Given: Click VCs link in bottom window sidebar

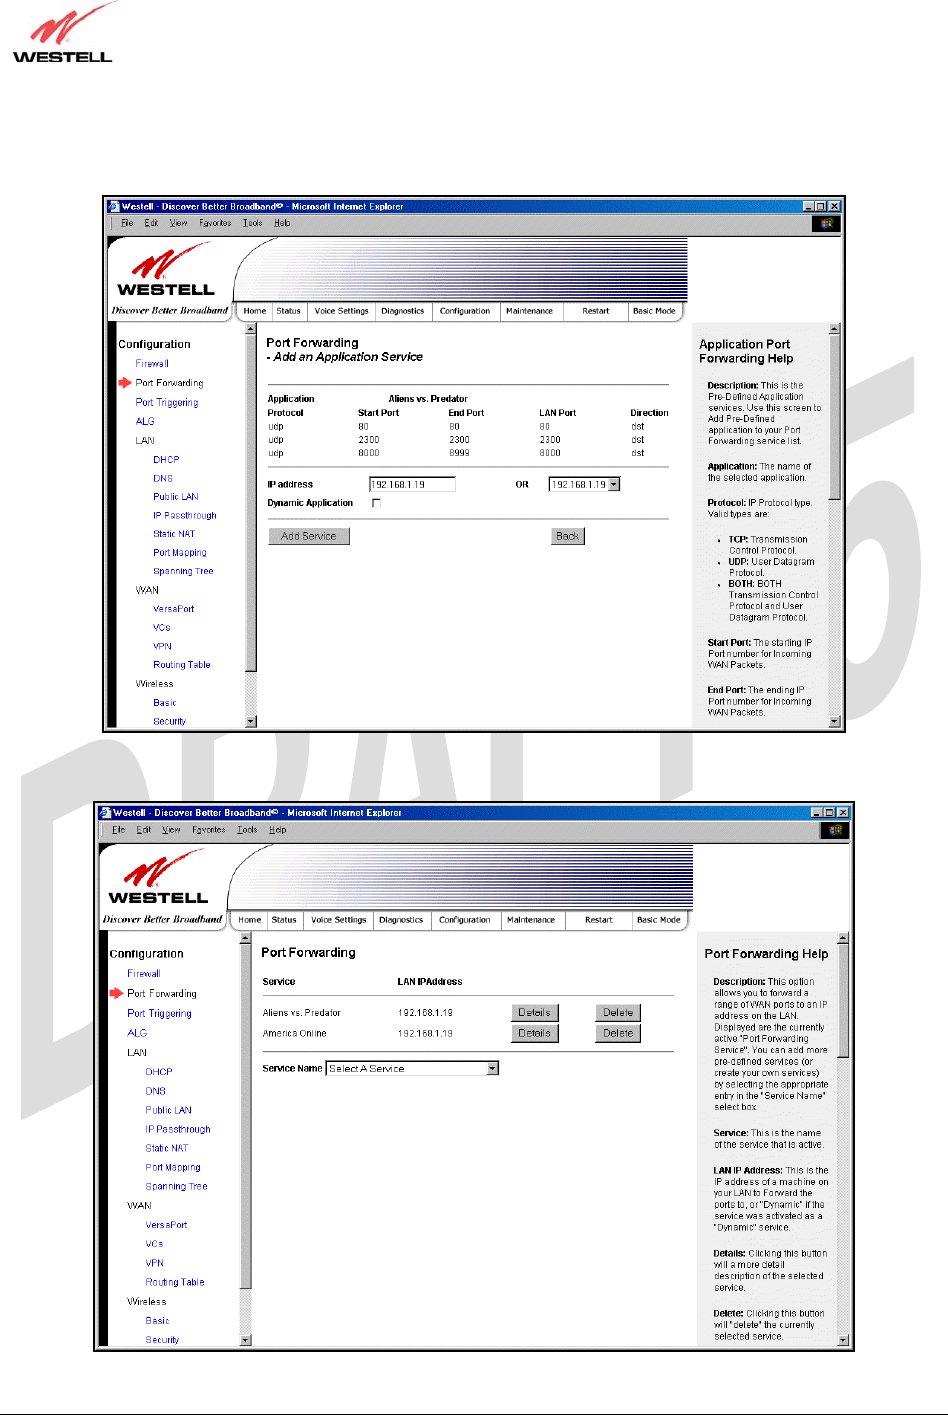Looking at the screenshot, I should (x=154, y=1244).
